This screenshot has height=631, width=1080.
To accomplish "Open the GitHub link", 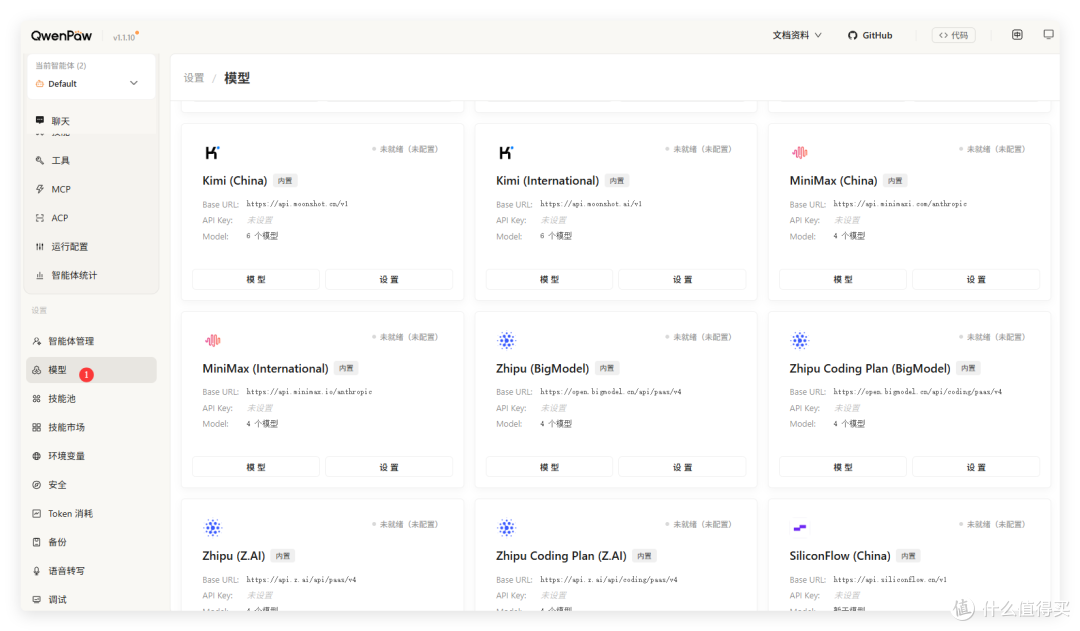I will pos(870,35).
